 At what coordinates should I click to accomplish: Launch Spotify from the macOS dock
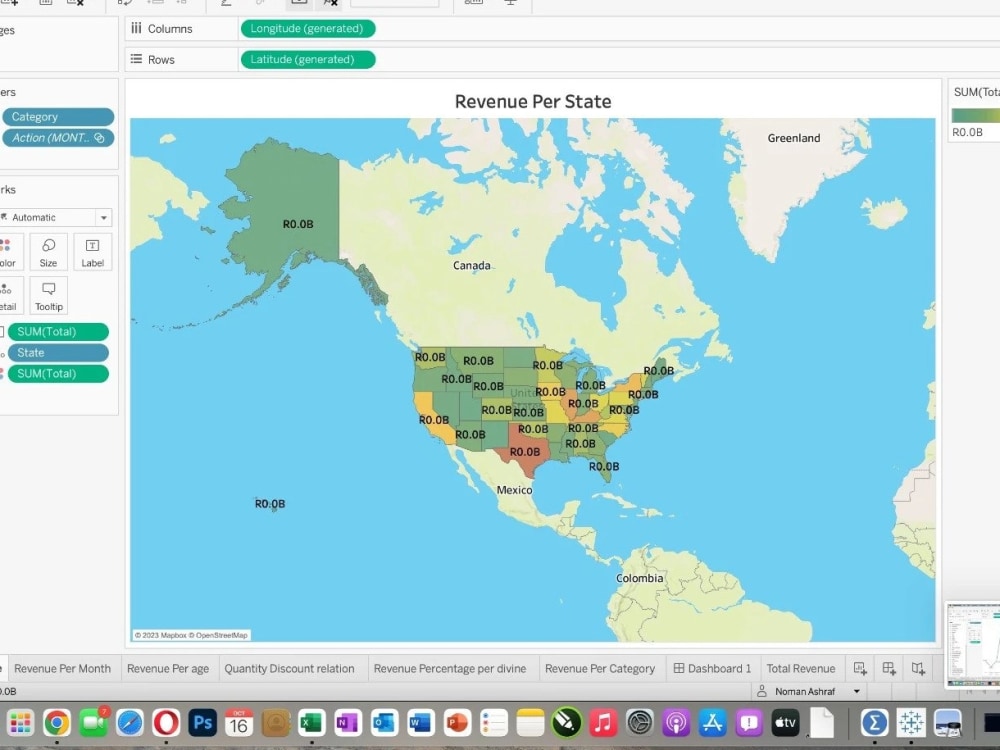pos(566,722)
